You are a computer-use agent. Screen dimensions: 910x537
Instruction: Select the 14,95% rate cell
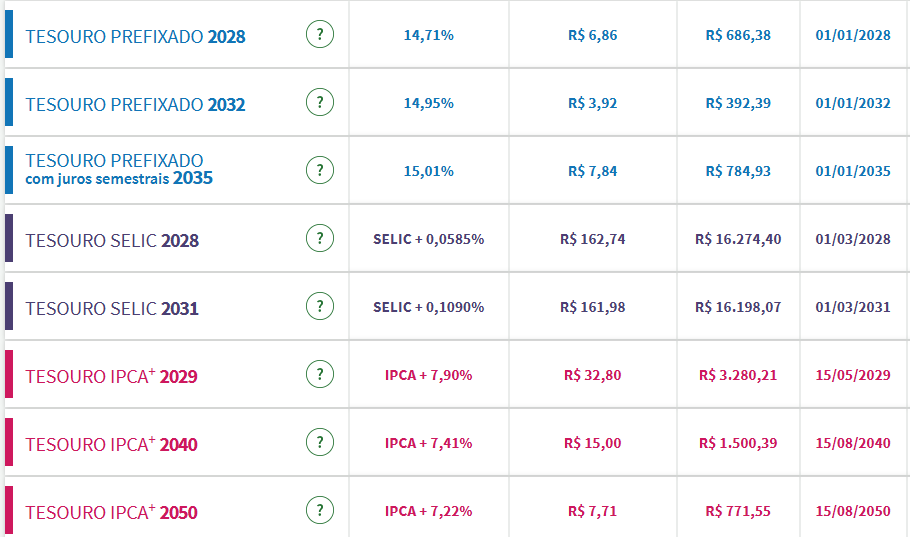click(x=429, y=103)
